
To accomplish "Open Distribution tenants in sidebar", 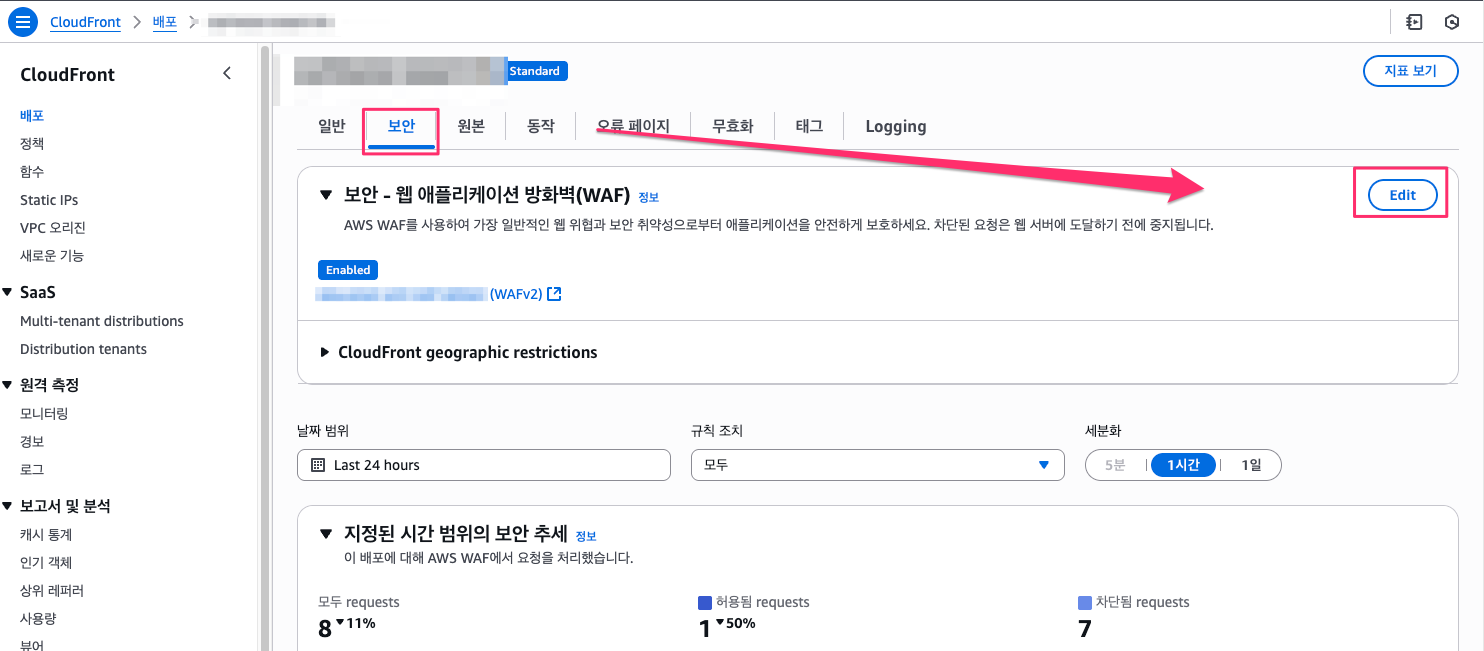I will click(83, 349).
